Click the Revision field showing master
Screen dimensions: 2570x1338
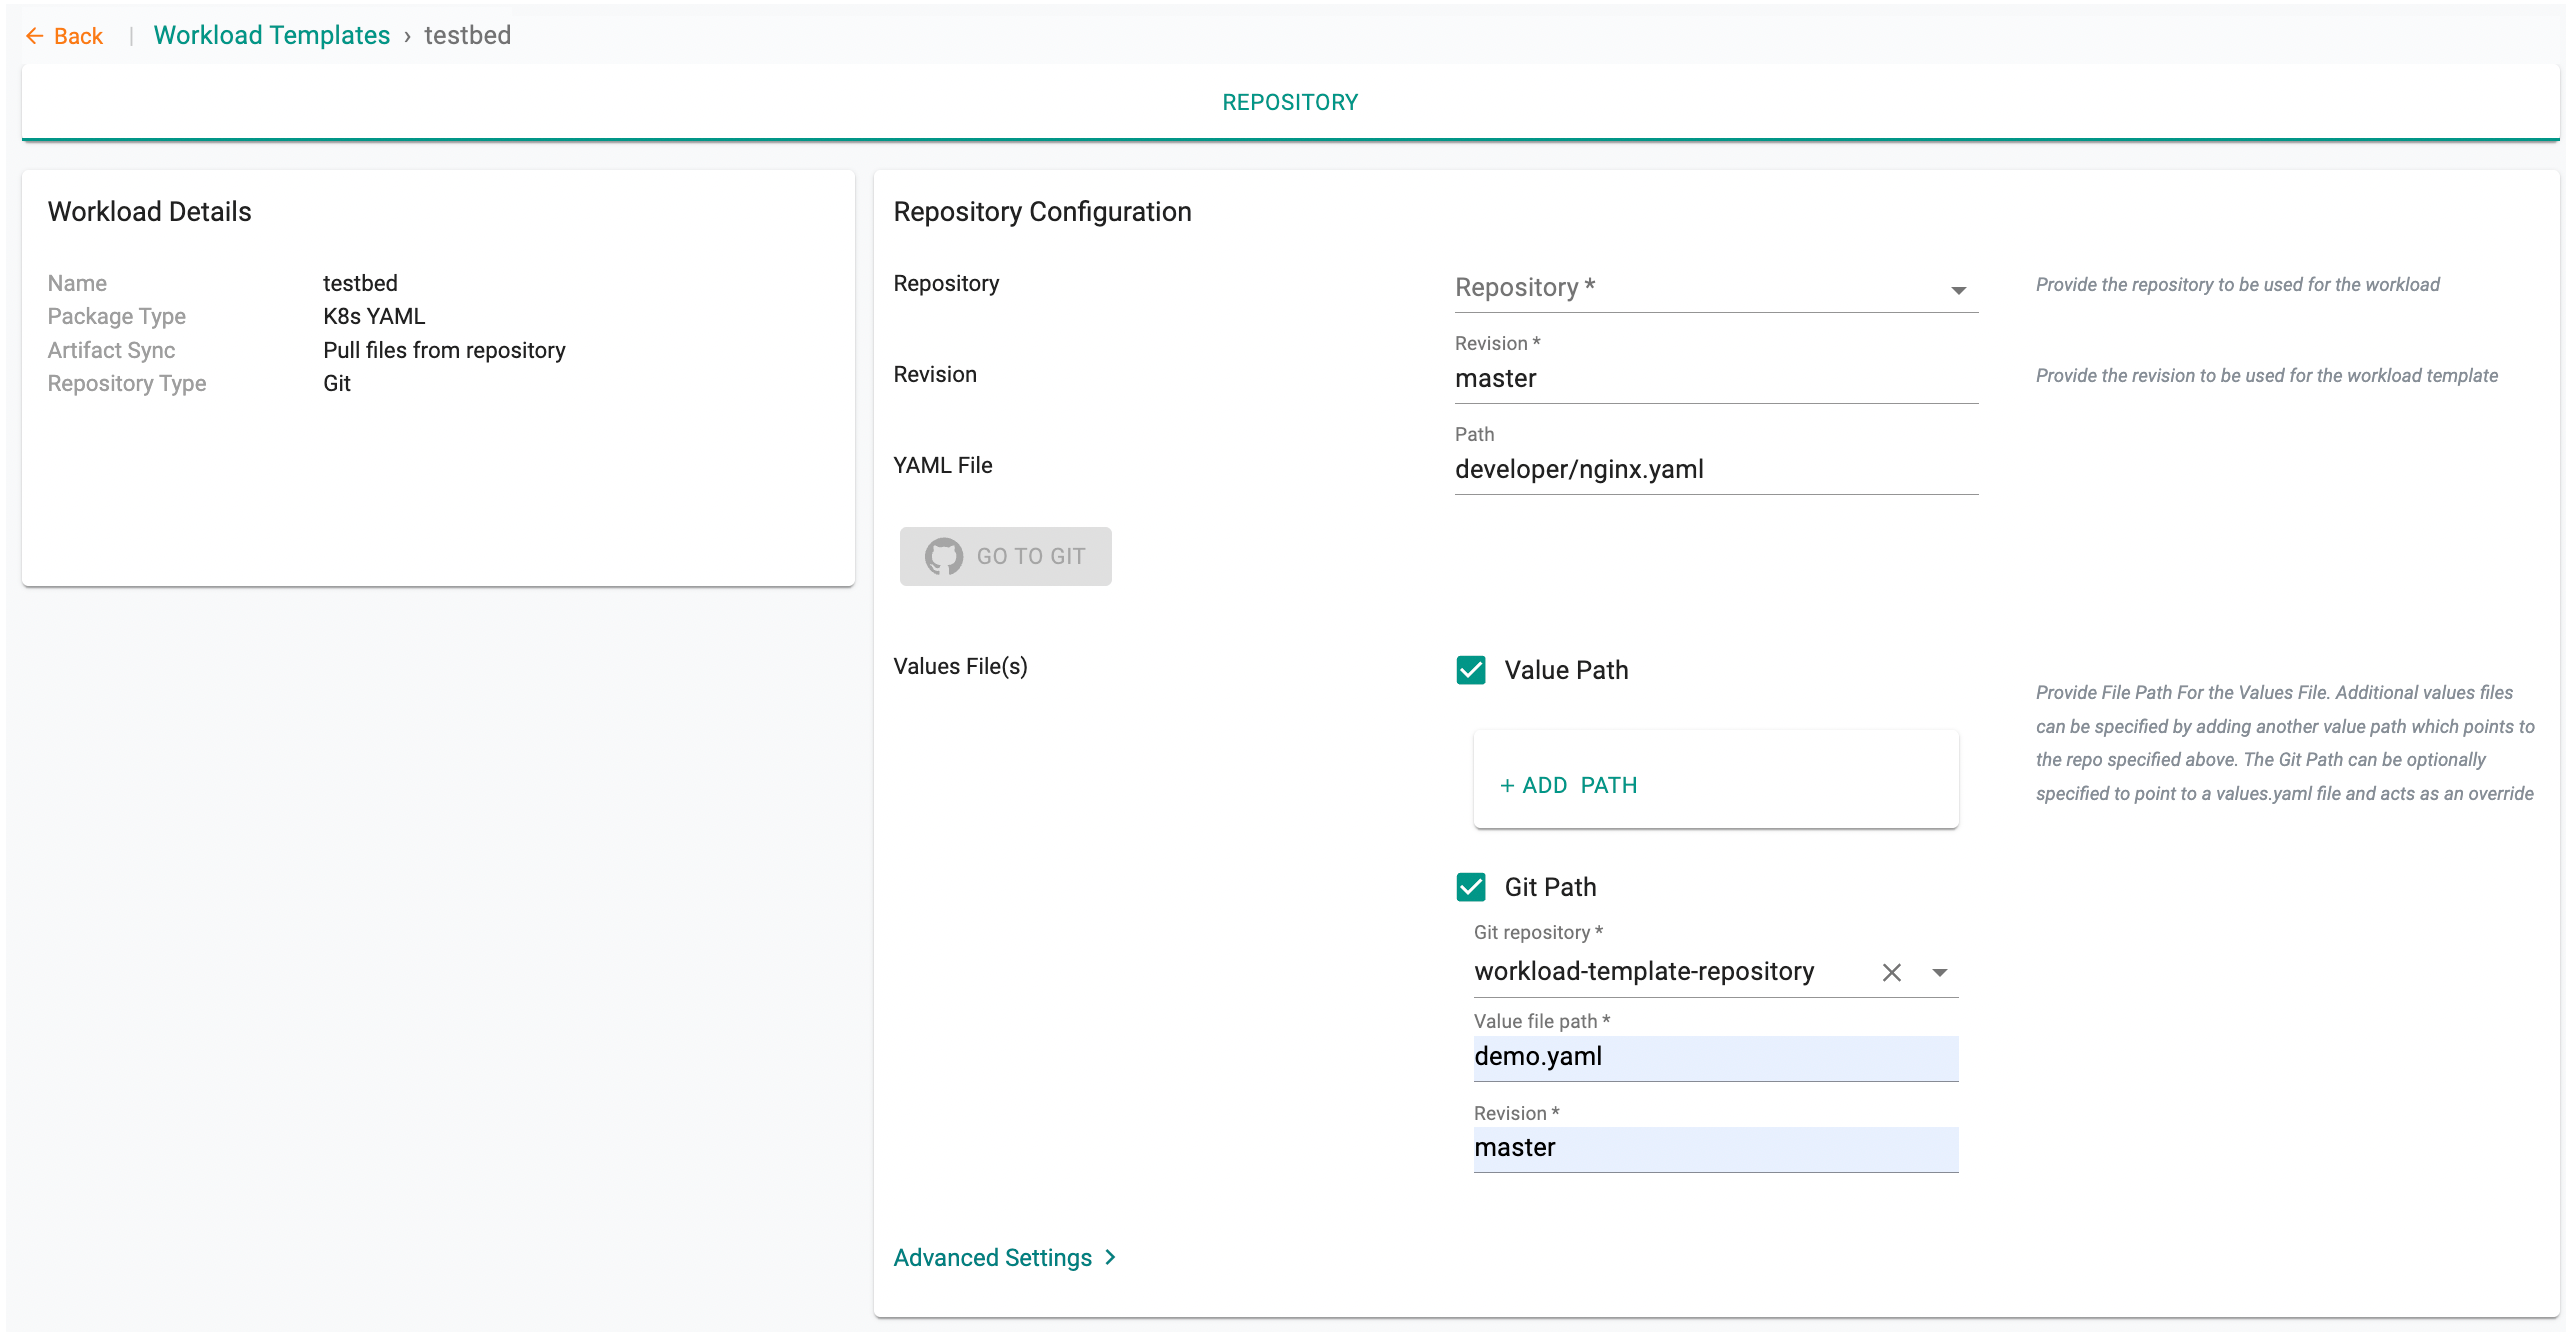pos(1715,379)
